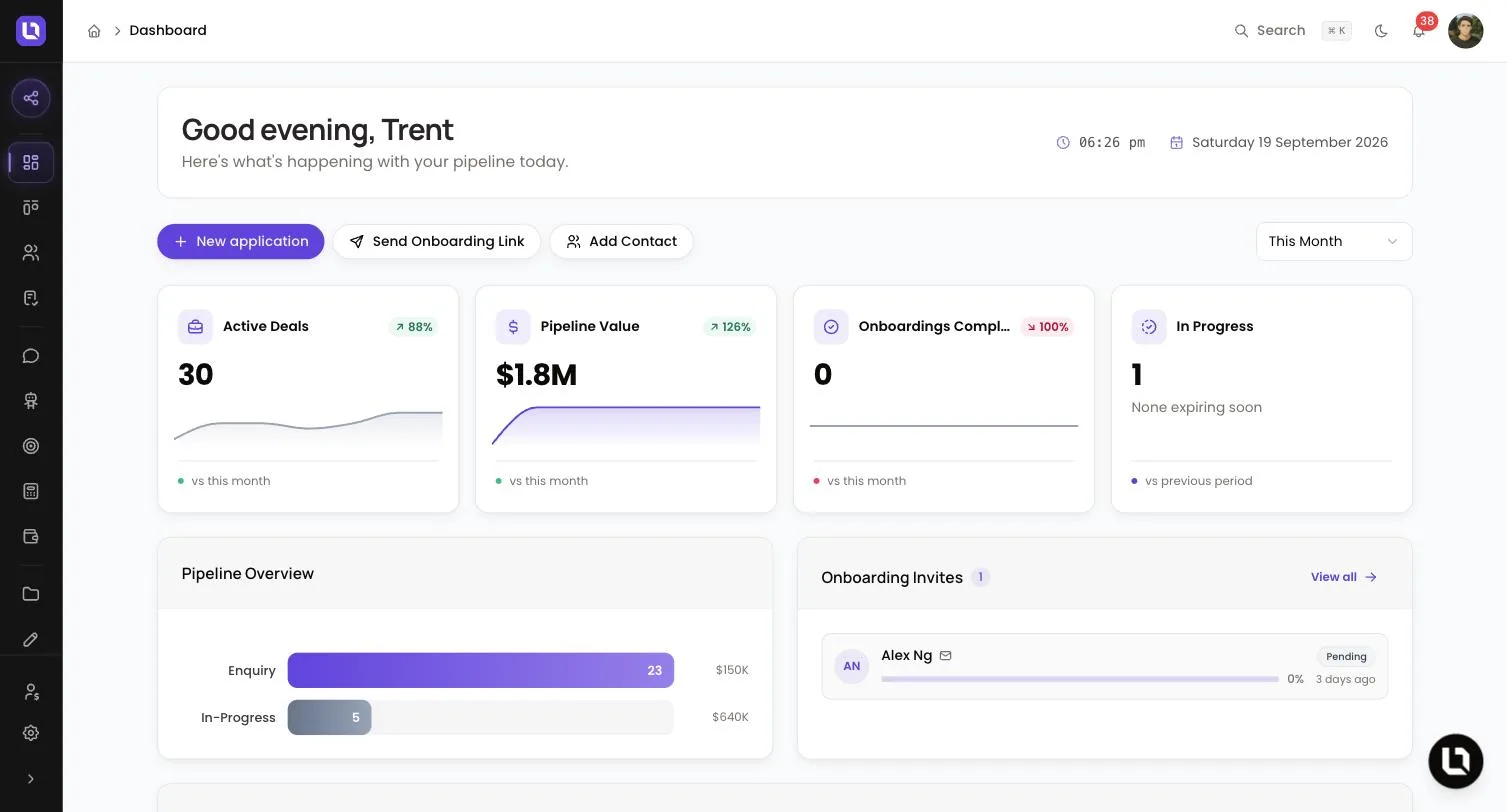Click the 126% trend badge on Pipeline Value
This screenshot has height=812, width=1507.
(730, 327)
